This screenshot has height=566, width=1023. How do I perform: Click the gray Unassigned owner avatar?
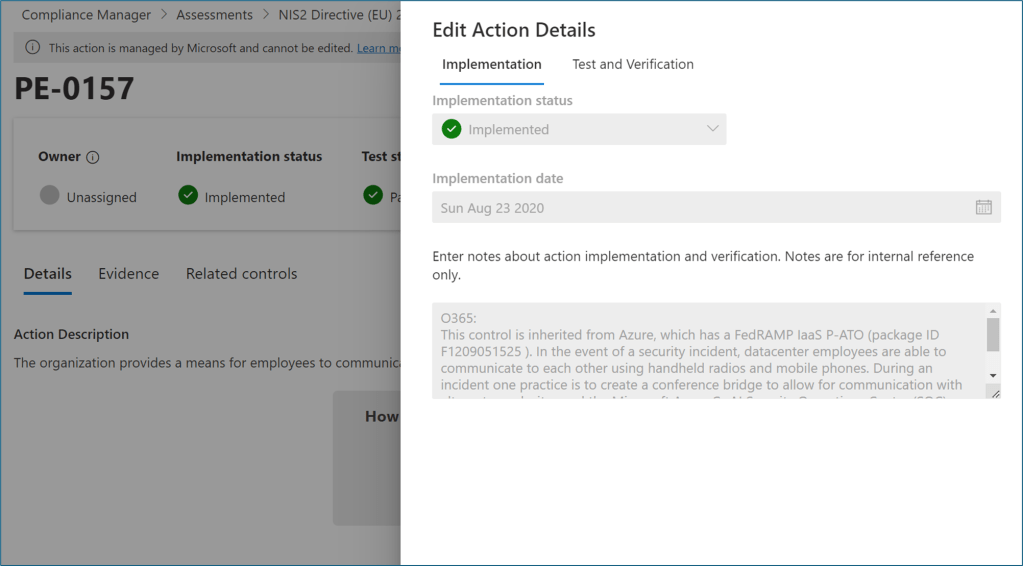(50, 196)
